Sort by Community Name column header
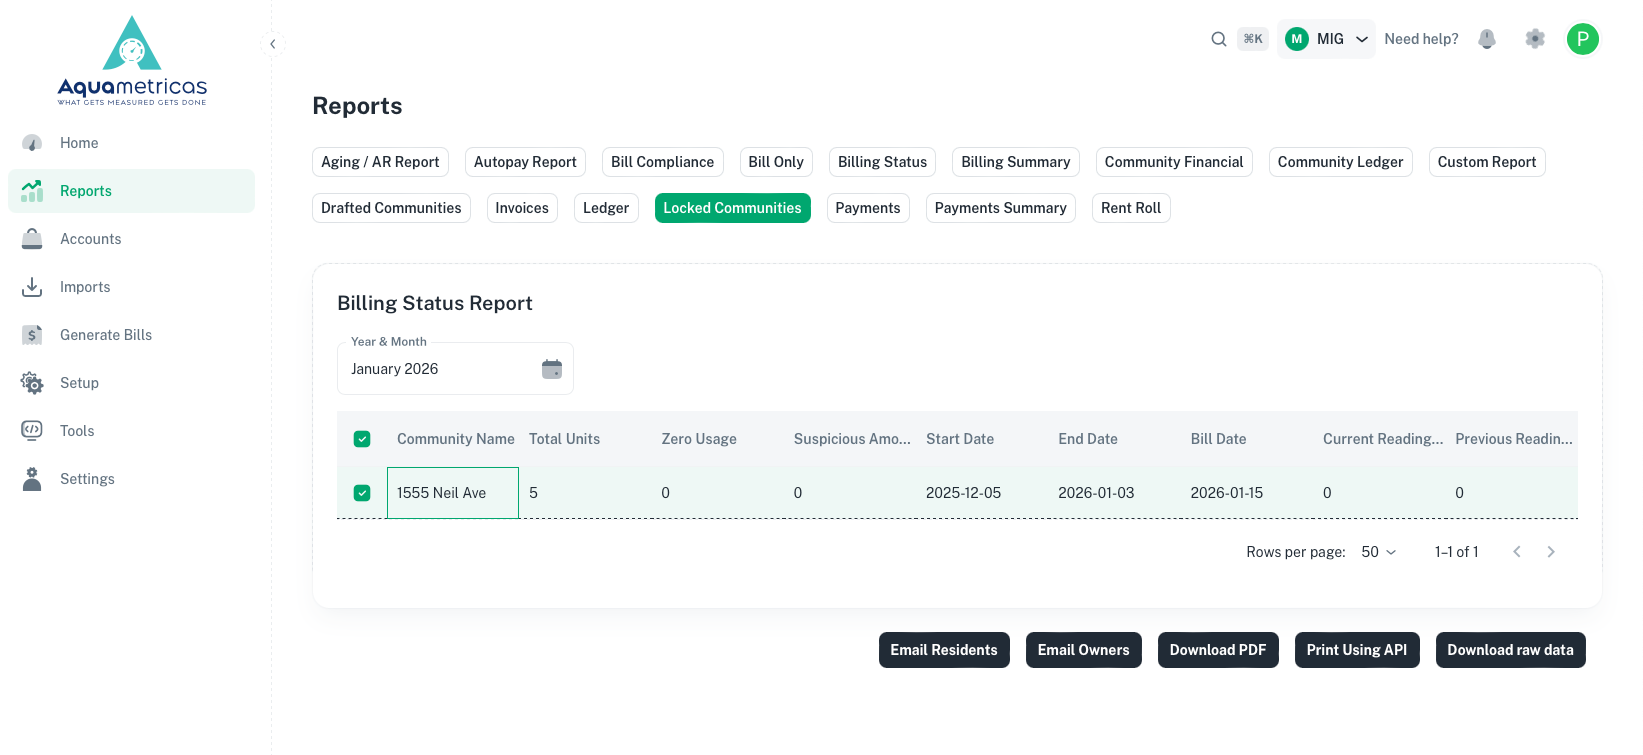Viewport: 1643px width, 755px height. tap(455, 439)
